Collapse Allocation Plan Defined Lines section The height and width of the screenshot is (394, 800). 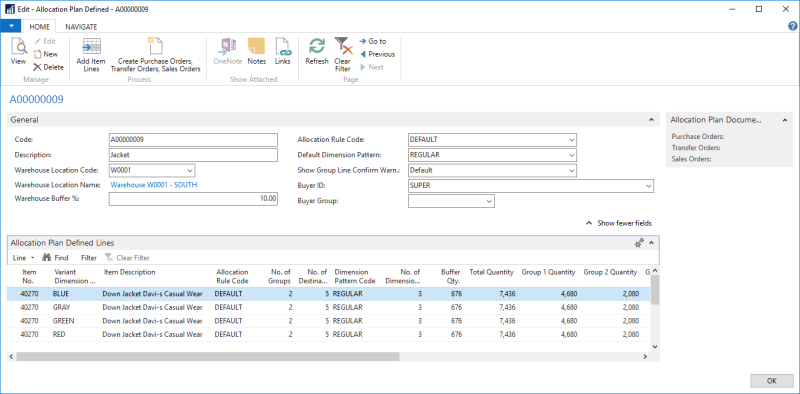click(652, 243)
